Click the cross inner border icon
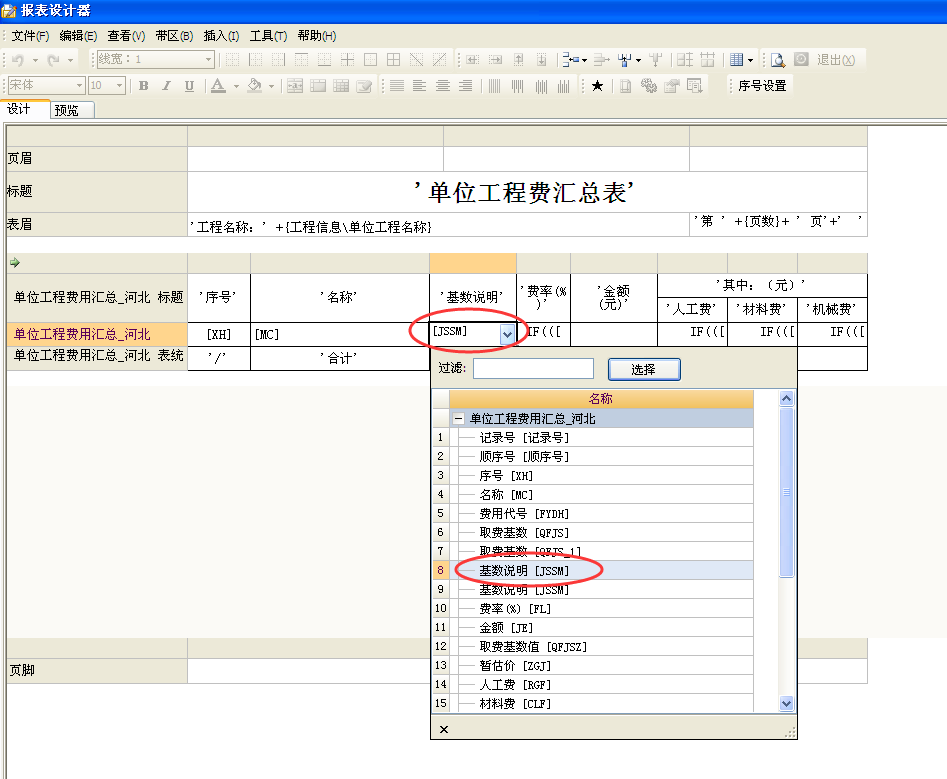 click(x=347, y=60)
